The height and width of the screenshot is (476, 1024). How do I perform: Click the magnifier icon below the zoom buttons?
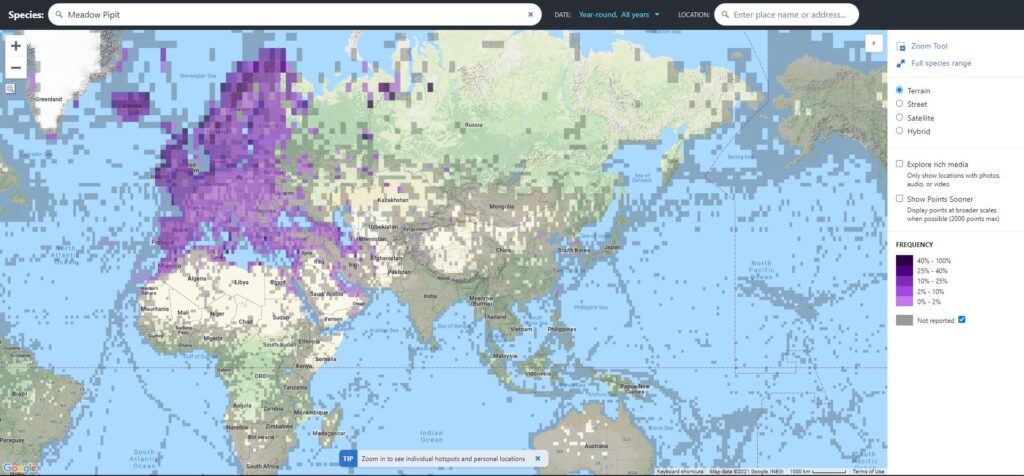pos(10,88)
